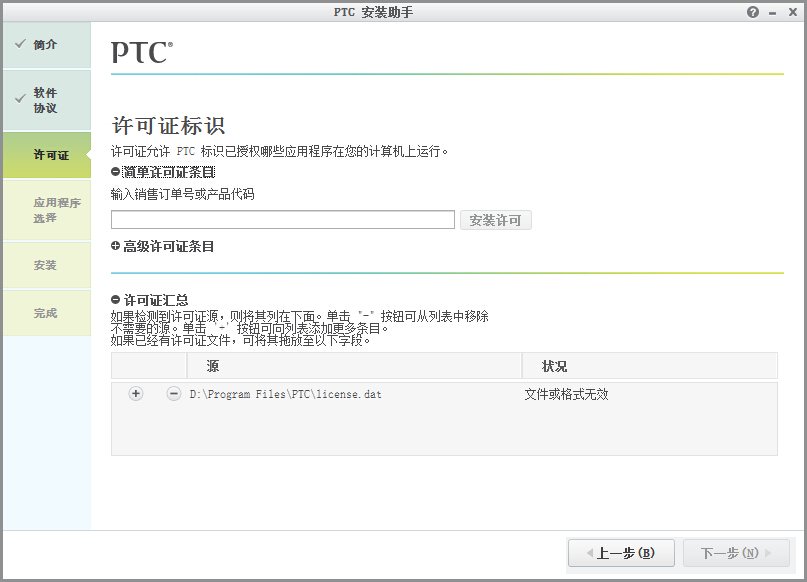Close the PTC 安装助手 window
Viewport: 807px width, 582px height.
[x=793, y=12]
